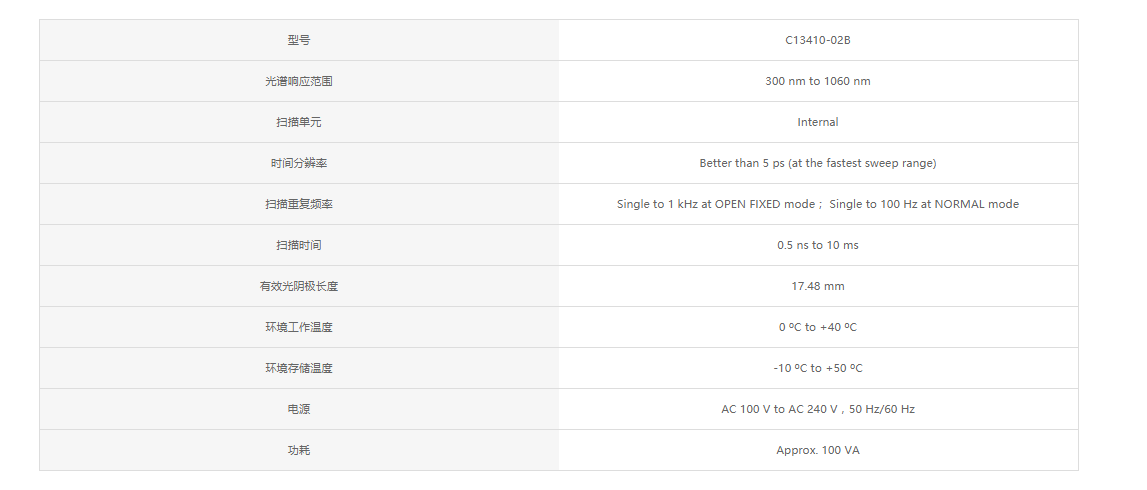1147x490 pixels.
Task: Select the 光谱响应范围 label cell
Action: pyautogui.click(x=298, y=81)
